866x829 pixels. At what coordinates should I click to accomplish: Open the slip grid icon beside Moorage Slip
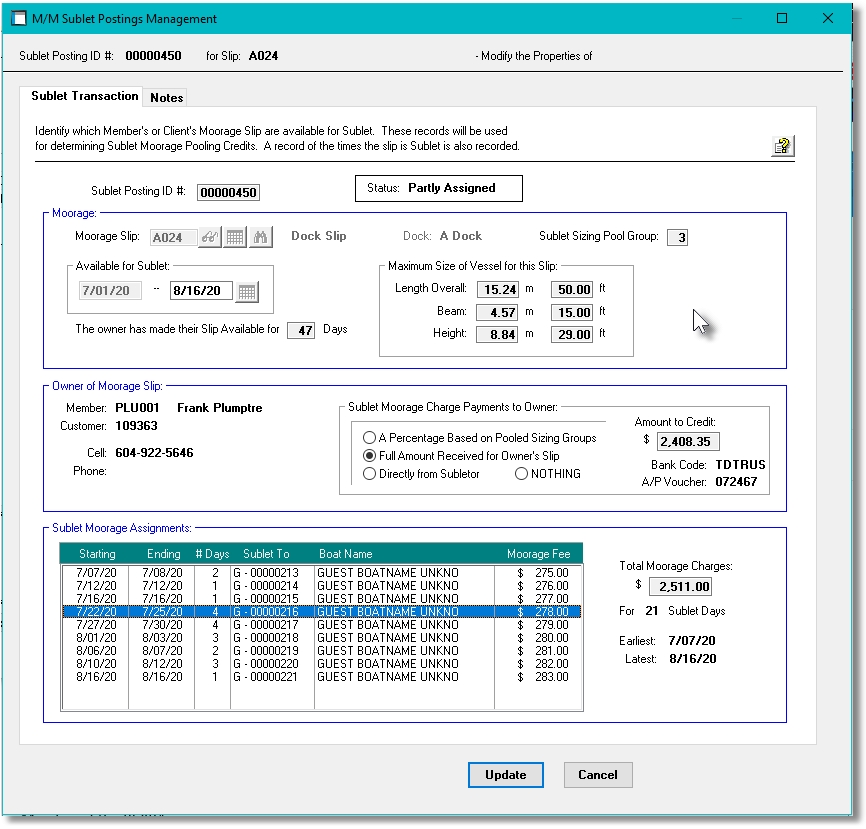235,237
